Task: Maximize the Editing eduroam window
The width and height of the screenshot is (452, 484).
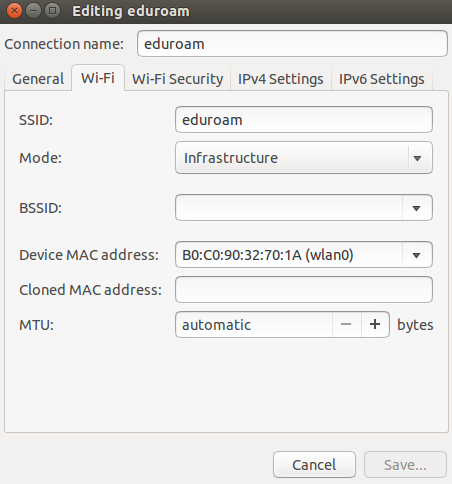Action: 52,11
